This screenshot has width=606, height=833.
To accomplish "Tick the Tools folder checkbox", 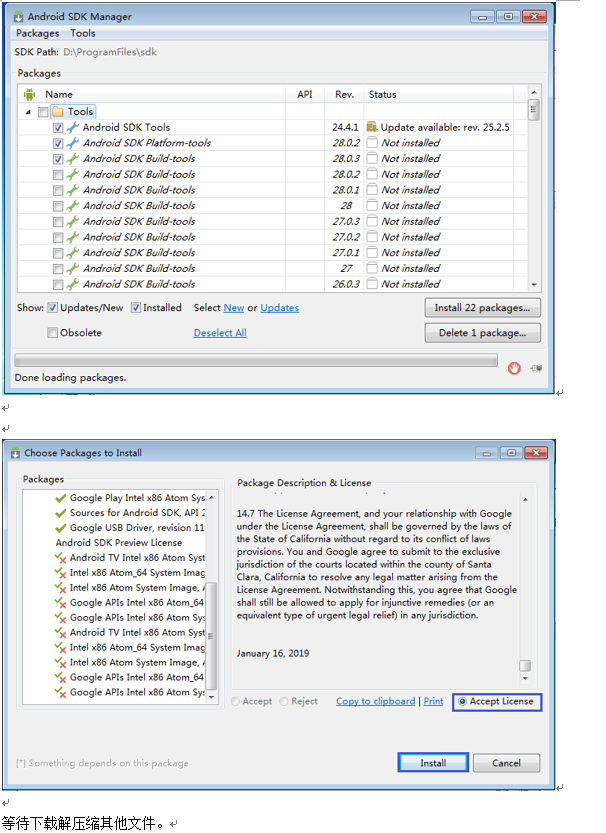I will pos(43,112).
